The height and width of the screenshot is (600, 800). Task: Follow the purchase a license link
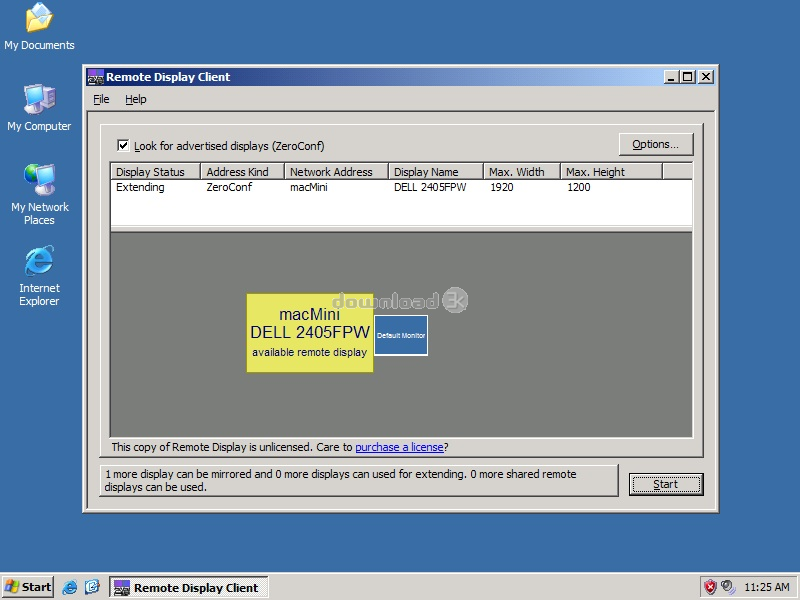coord(399,447)
